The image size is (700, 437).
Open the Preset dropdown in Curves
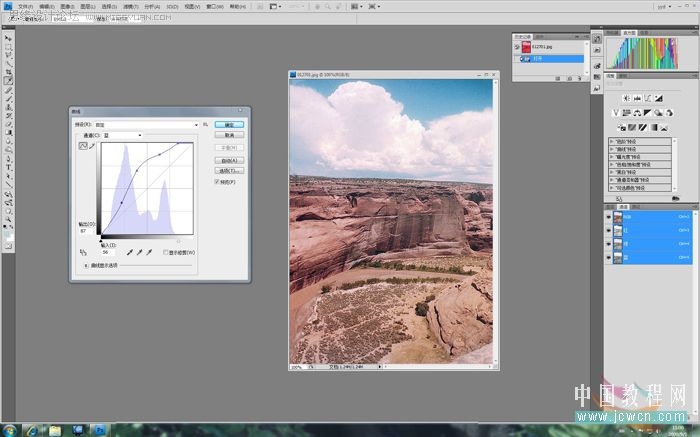pyautogui.click(x=146, y=125)
